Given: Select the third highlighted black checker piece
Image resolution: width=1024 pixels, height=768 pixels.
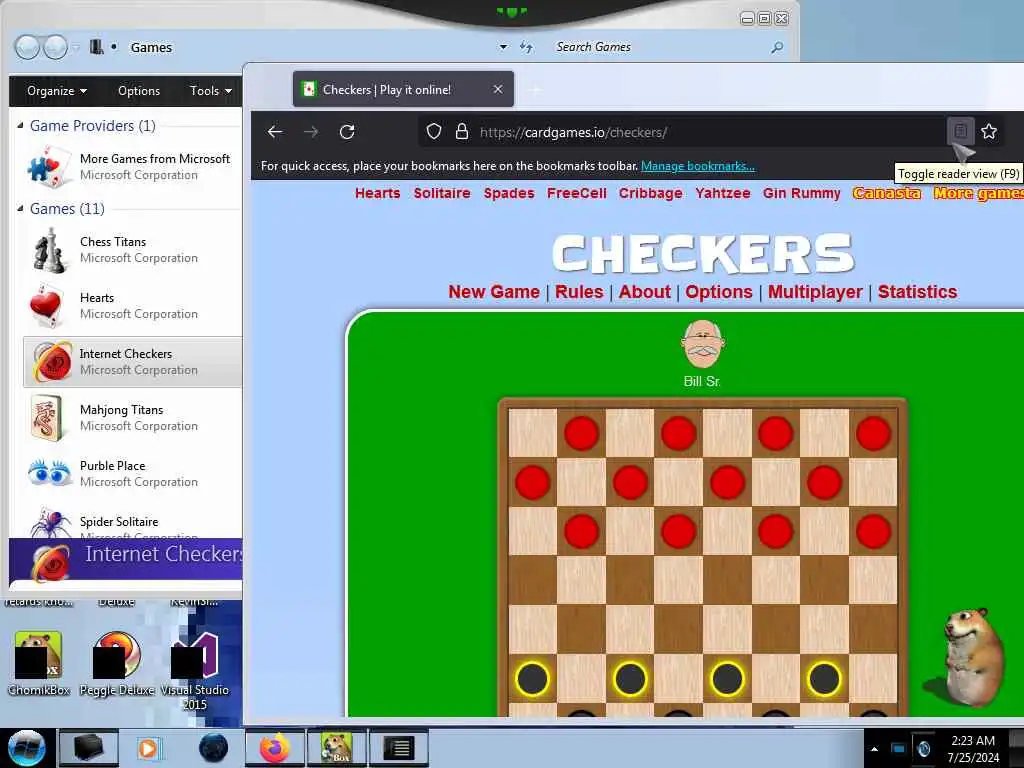Looking at the screenshot, I should coord(727,679).
